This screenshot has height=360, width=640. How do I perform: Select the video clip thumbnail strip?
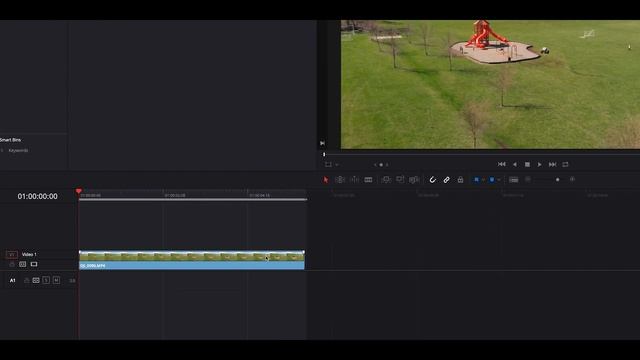[192, 256]
